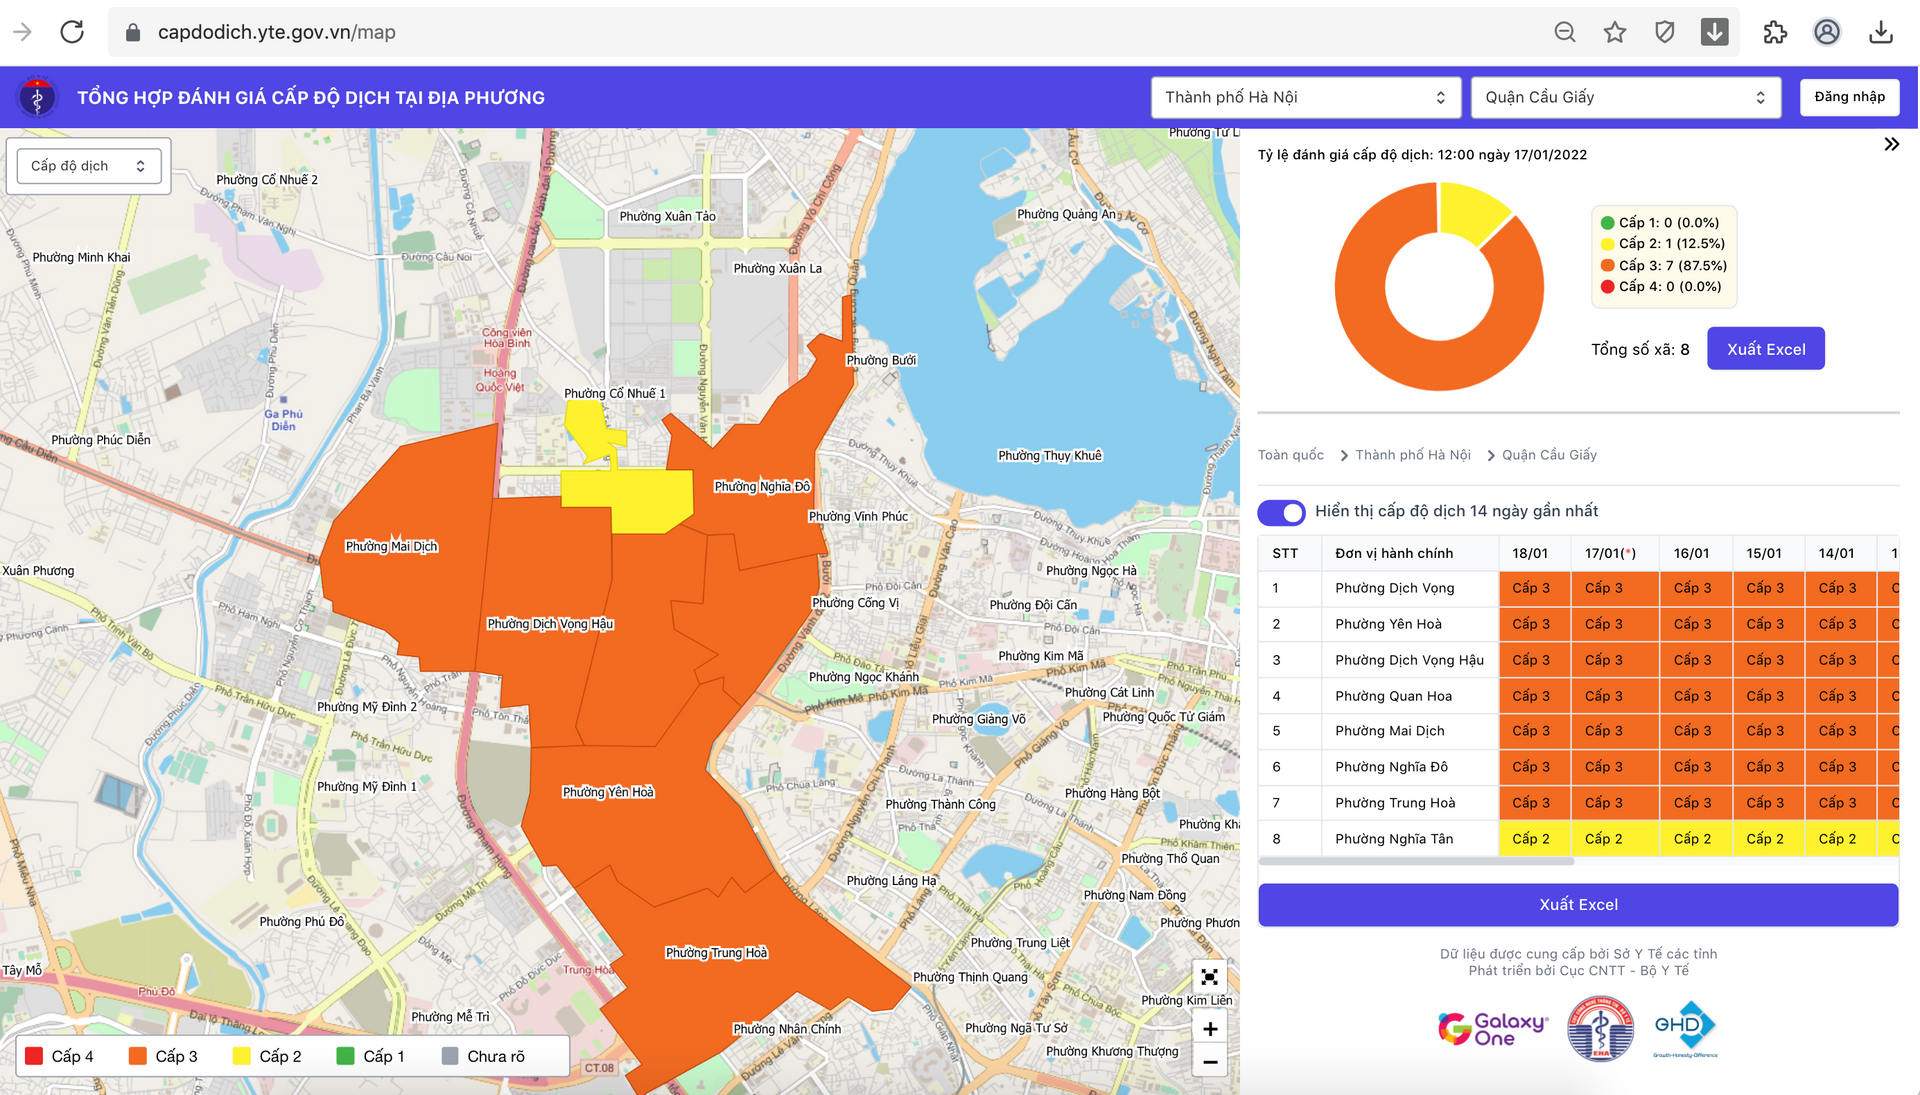Click the green Cấp 1 map legend swatch
The image size is (1920, 1095).
click(x=346, y=1056)
